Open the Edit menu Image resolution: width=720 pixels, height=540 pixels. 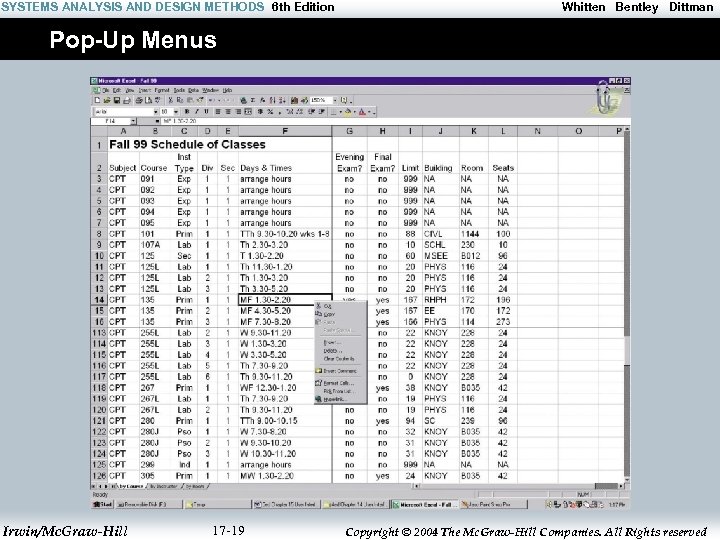click(x=117, y=90)
